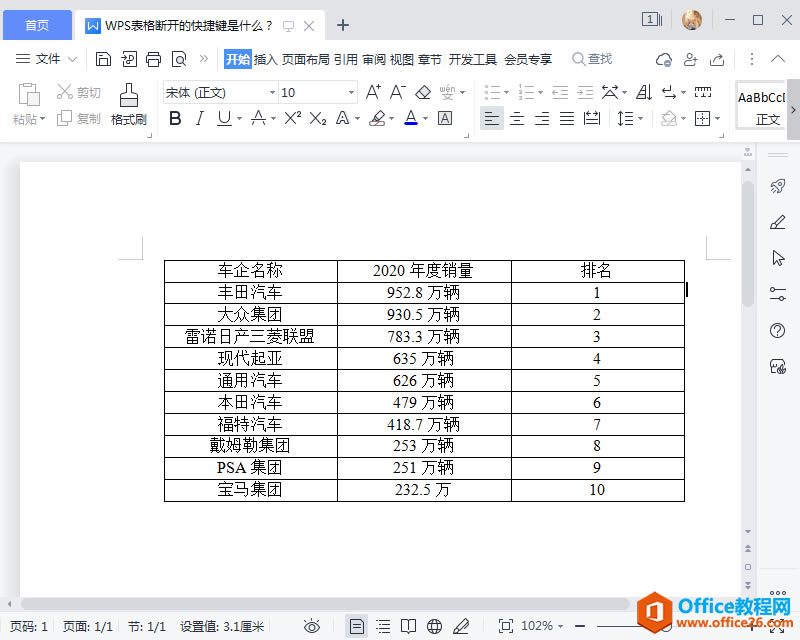800x640 pixels.
Task: Go to the 首页 home tab
Action: coord(37,25)
